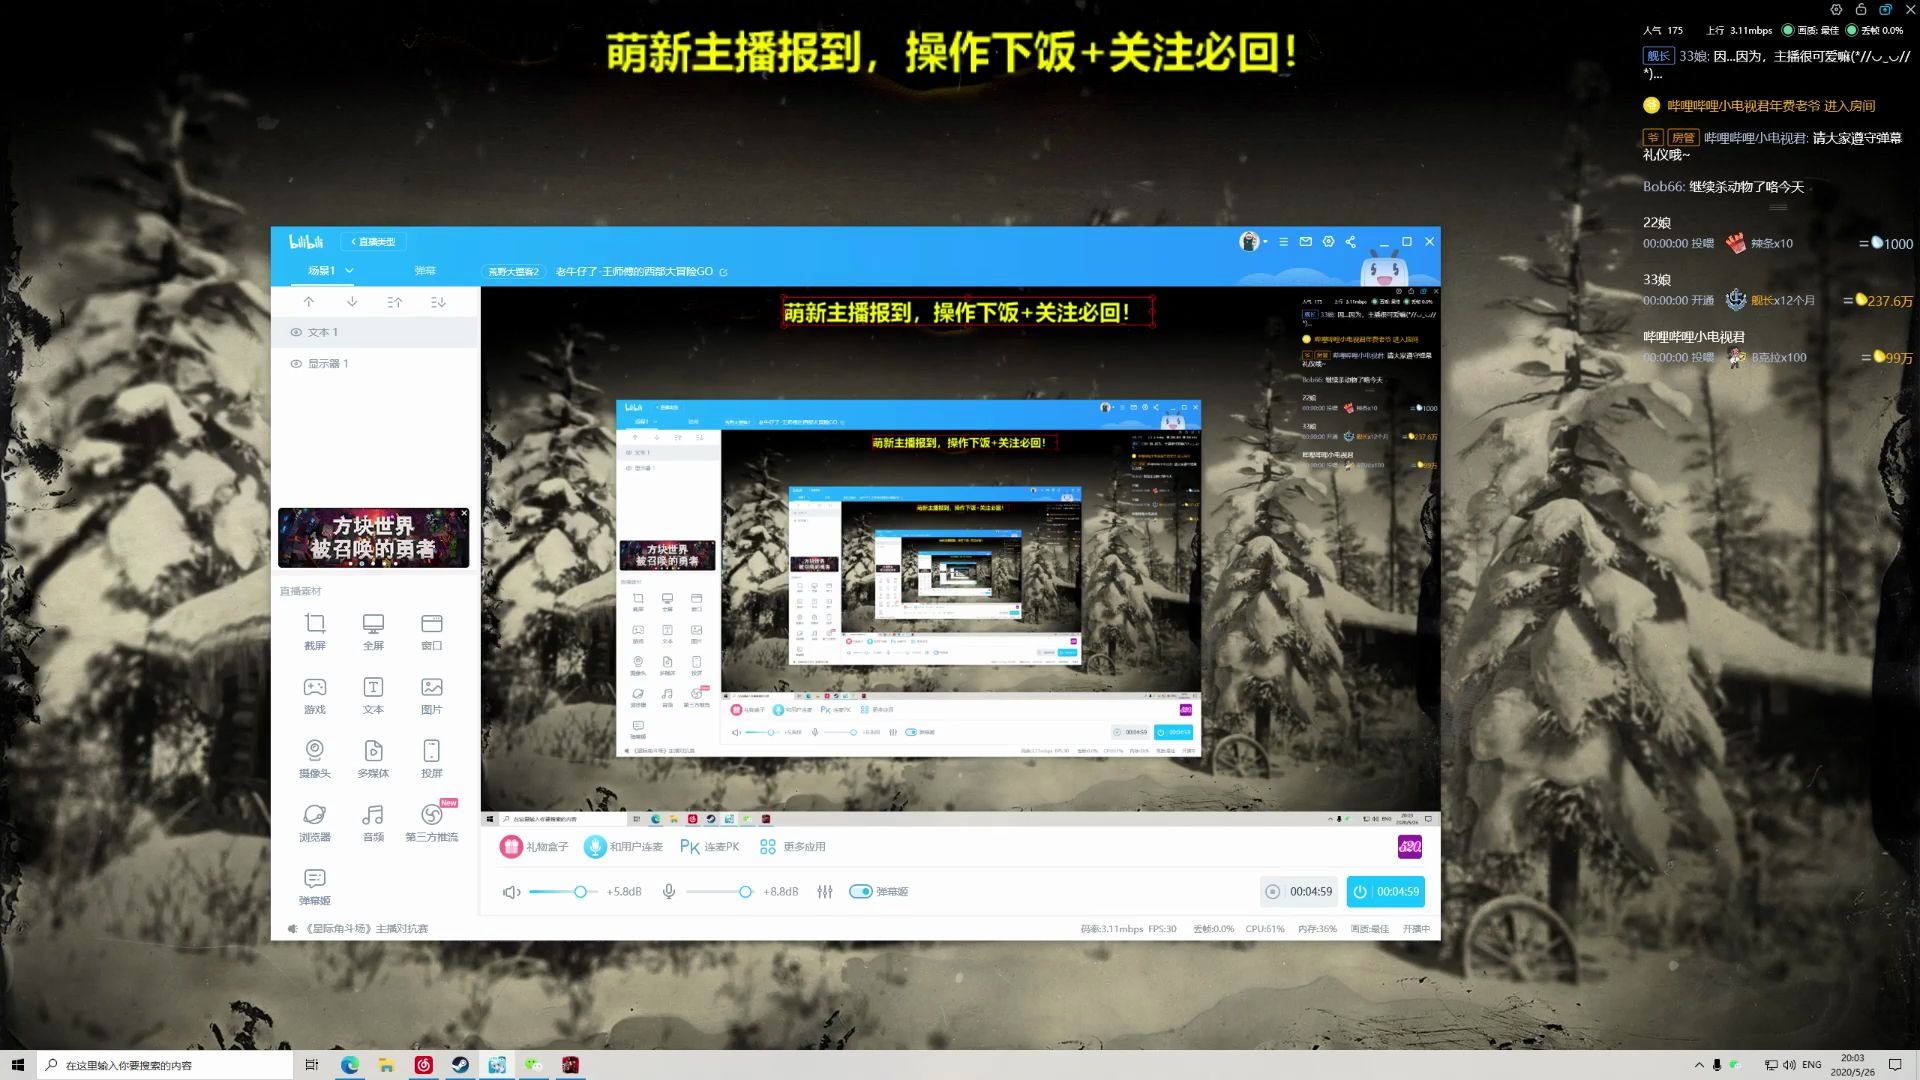
Task: Turn off the 弹幕姬 toggle switch
Action: (861, 891)
